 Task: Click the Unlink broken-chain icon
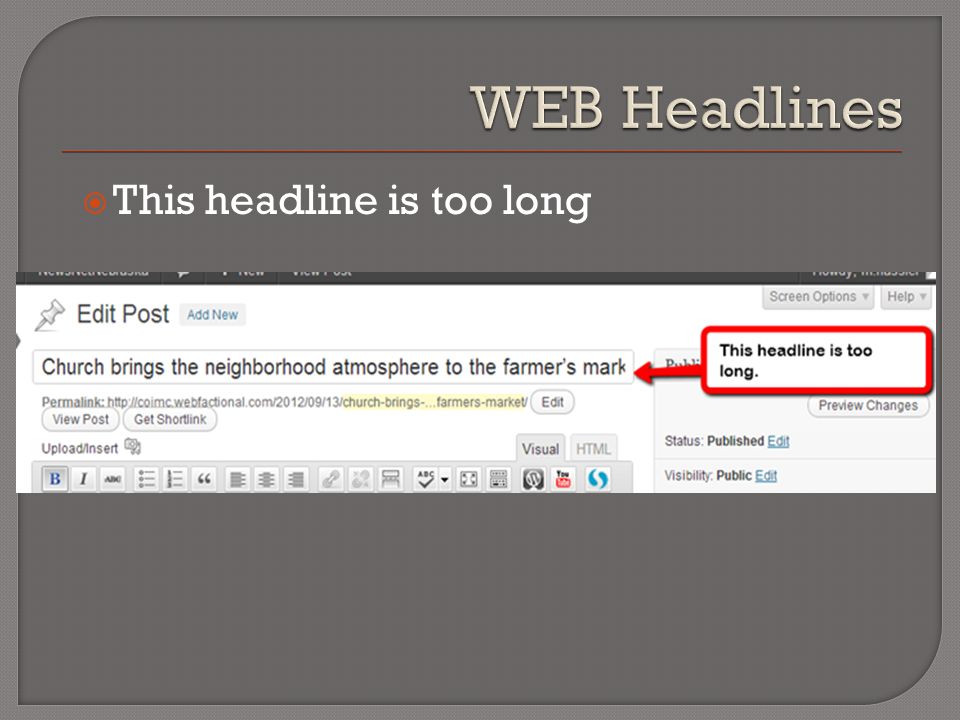pos(360,479)
